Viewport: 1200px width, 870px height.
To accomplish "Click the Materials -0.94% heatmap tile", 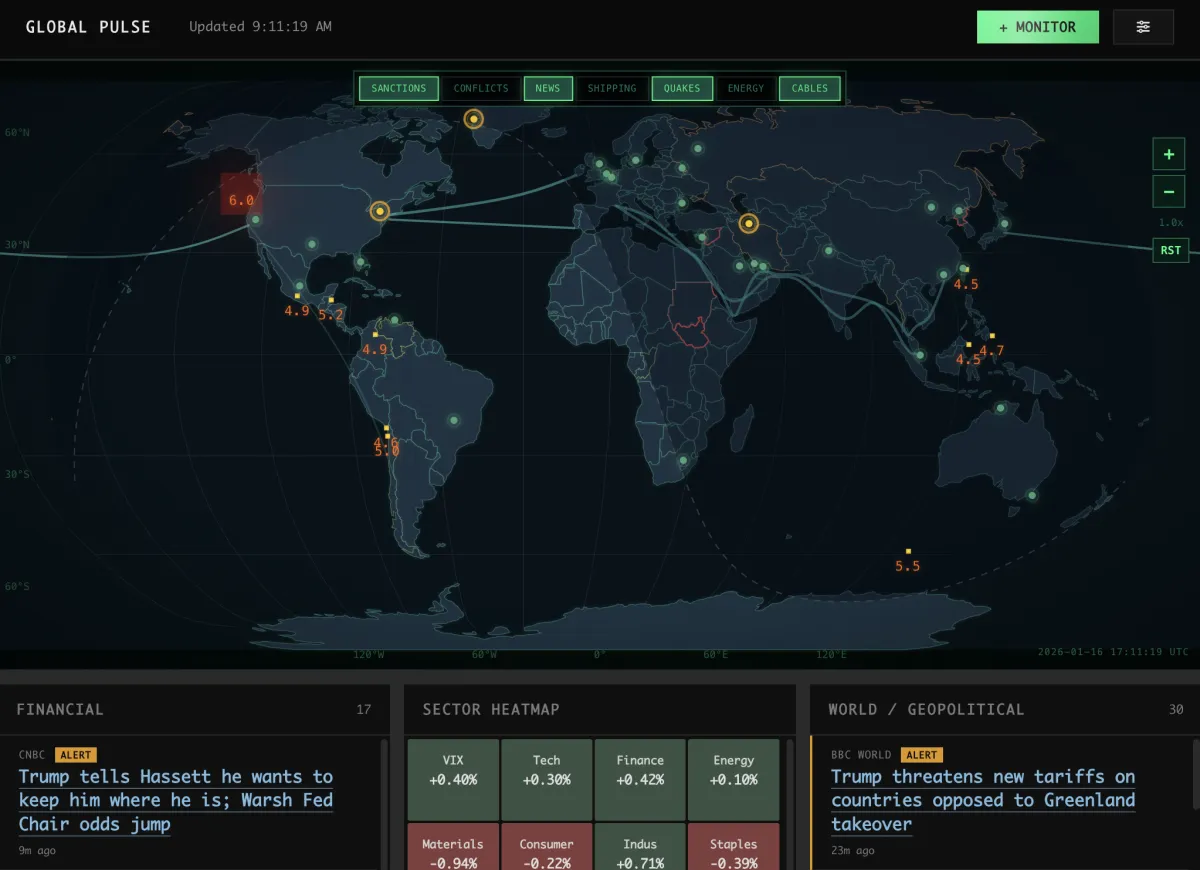I will pyautogui.click(x=453, y=847).
